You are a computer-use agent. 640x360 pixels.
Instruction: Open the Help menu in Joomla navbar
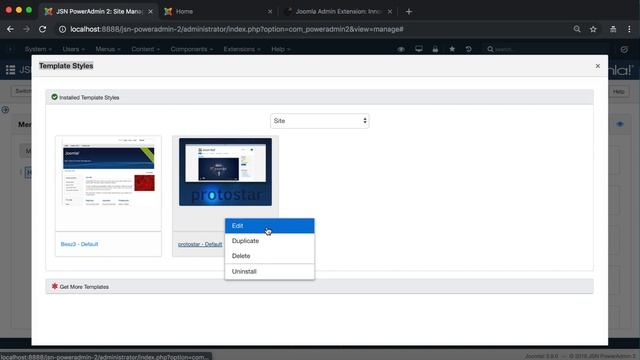point(280,49)
